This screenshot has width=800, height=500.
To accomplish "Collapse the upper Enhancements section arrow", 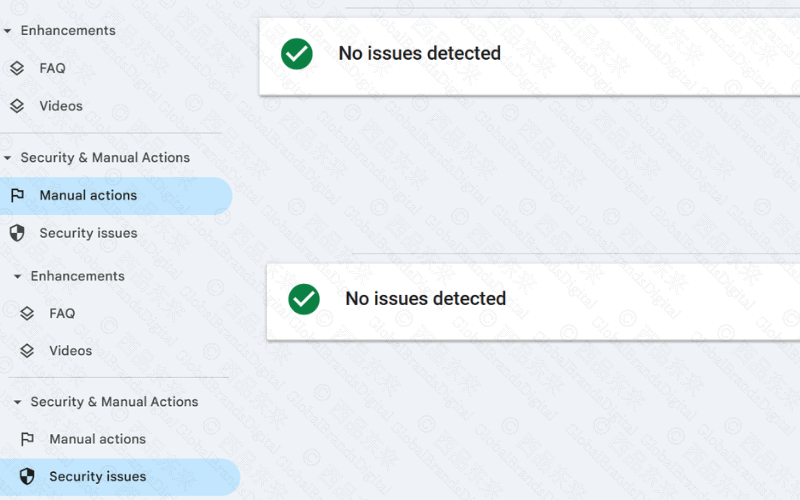I will pos(7,31).
